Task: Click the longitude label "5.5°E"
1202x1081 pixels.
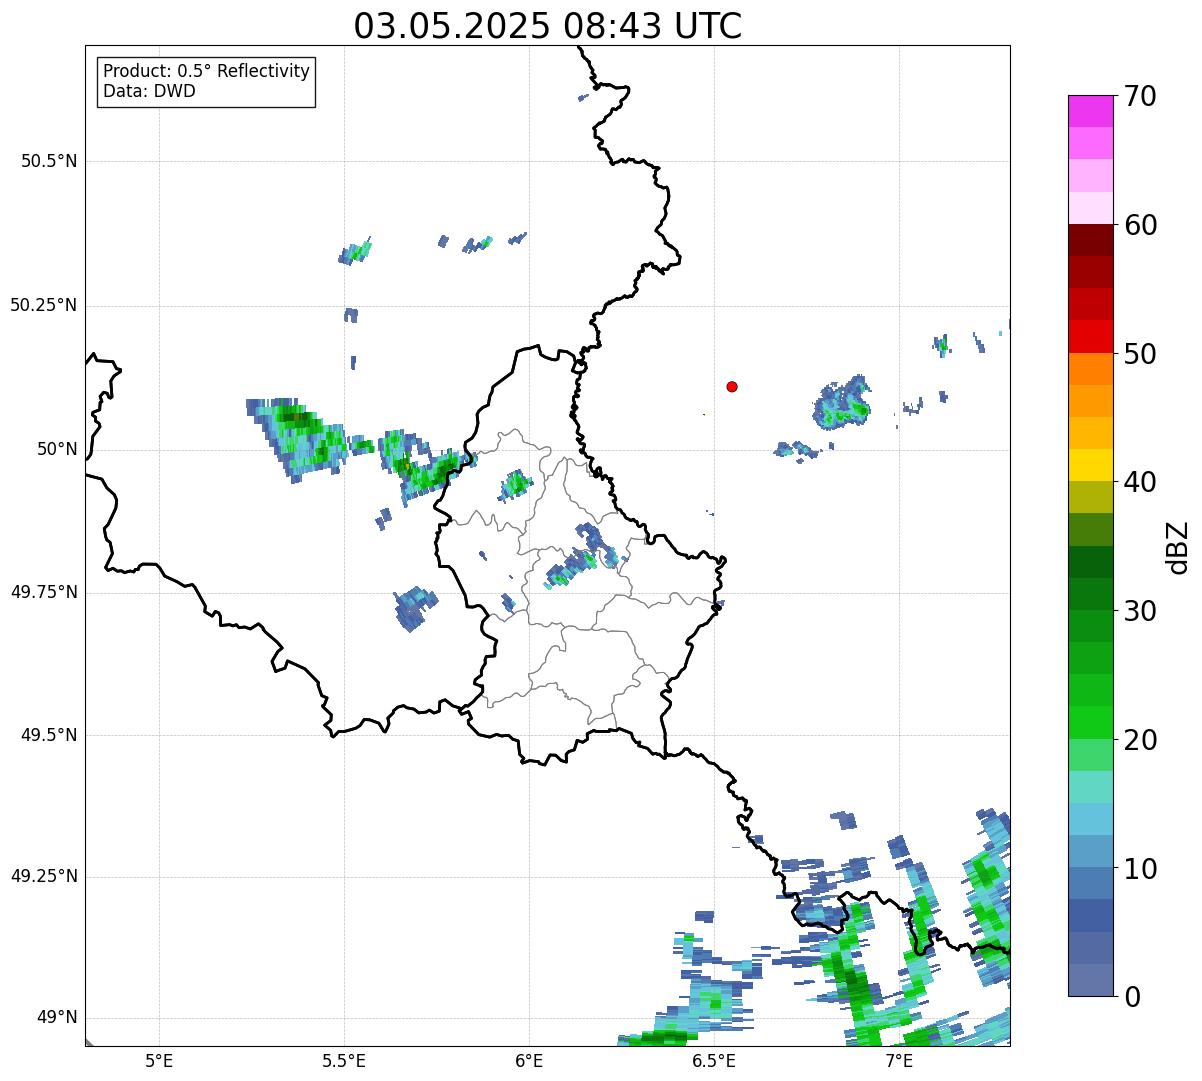Action: 344,1060
